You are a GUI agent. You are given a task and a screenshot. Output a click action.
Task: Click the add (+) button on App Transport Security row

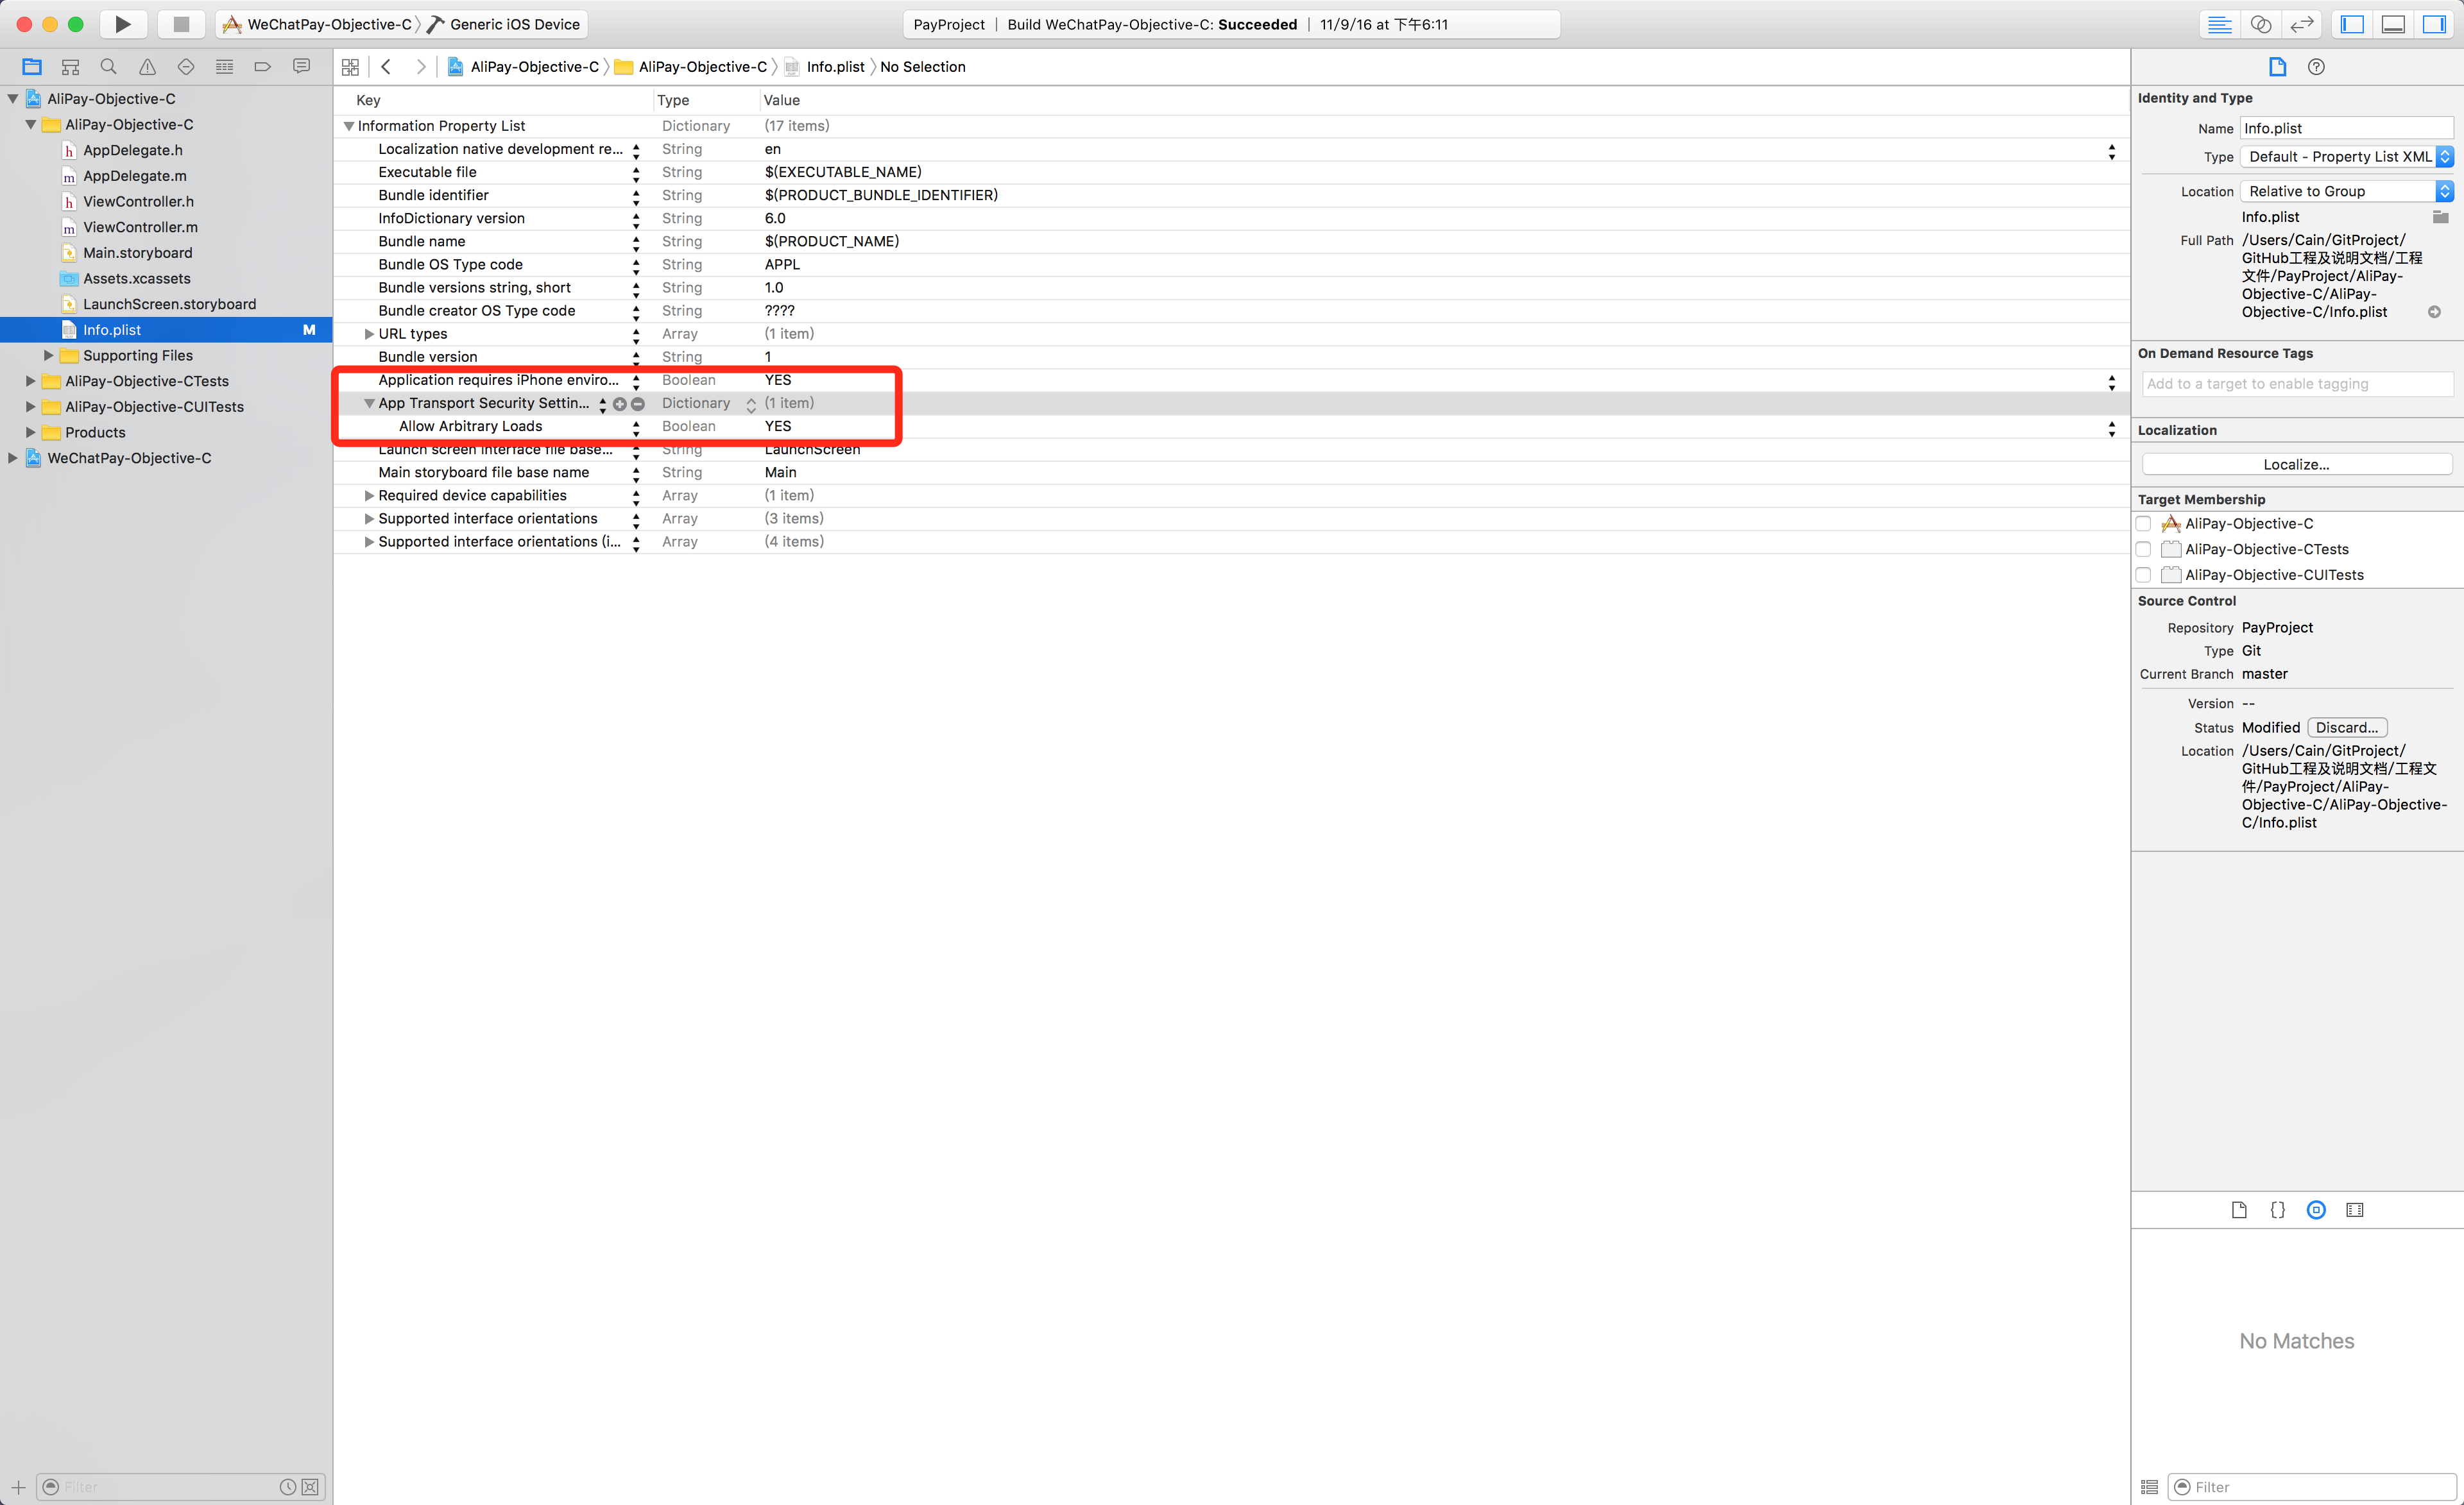(x=619, y=404)
